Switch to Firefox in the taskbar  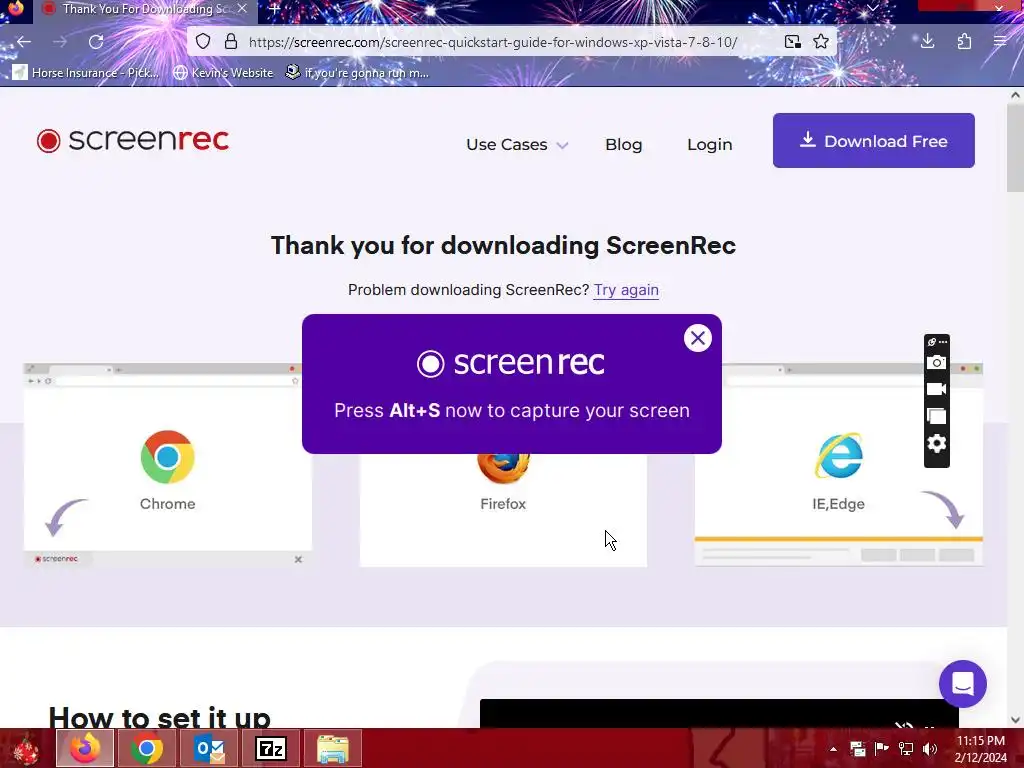click(85, 748)
